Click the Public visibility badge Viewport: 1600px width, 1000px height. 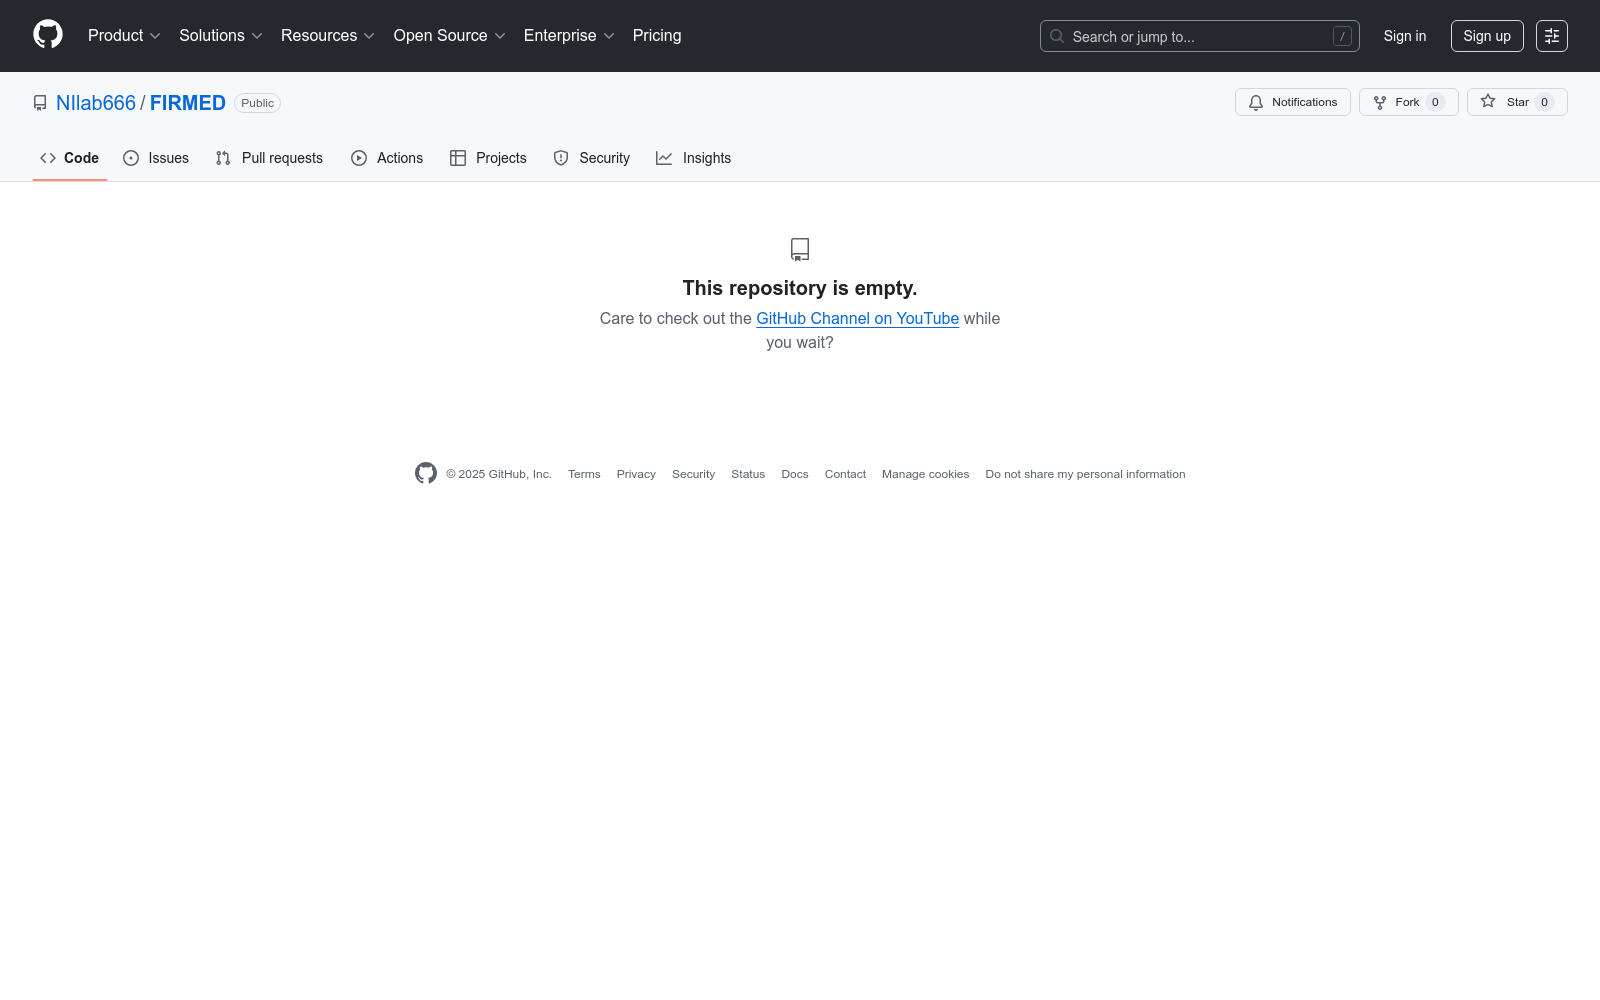257,103
